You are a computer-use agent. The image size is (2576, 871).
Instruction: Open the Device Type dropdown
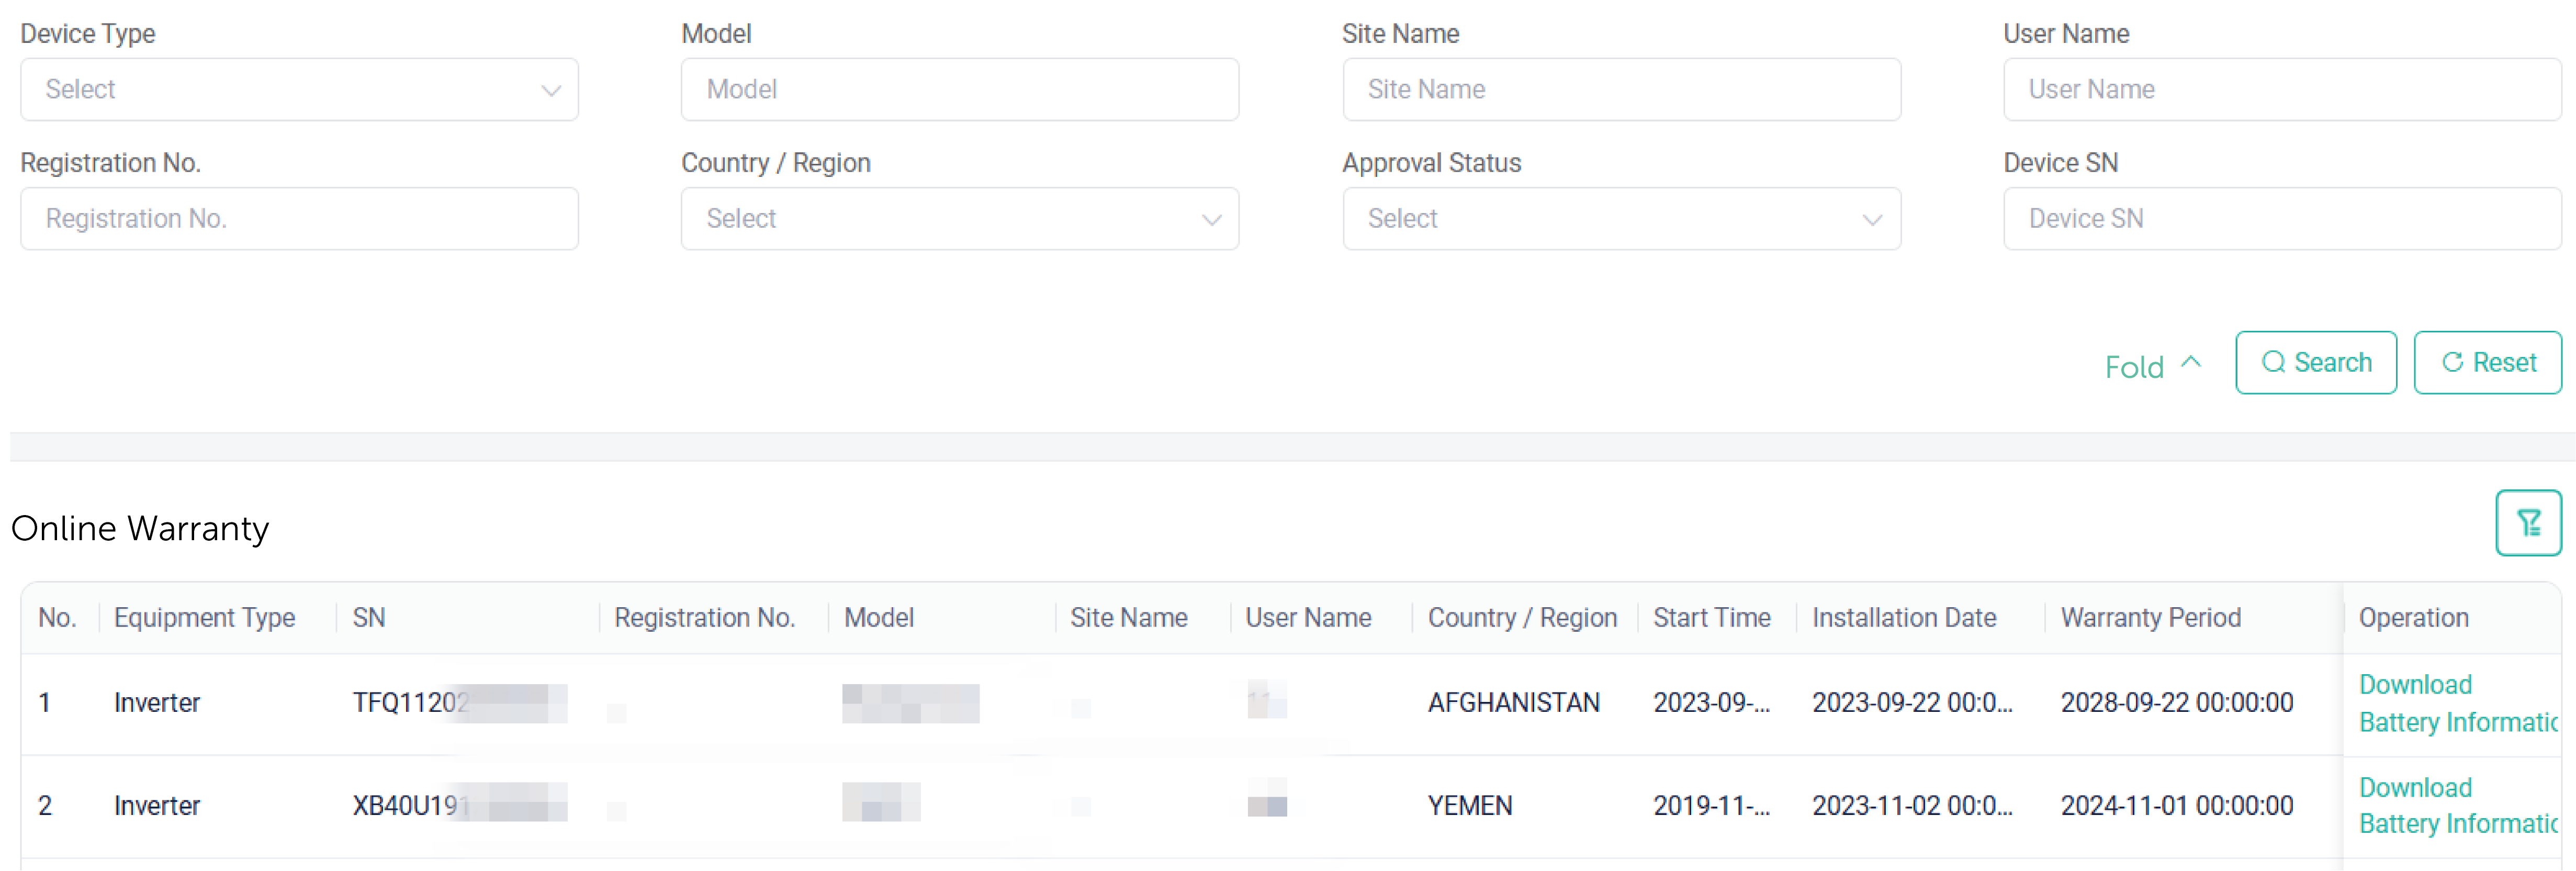299,89
